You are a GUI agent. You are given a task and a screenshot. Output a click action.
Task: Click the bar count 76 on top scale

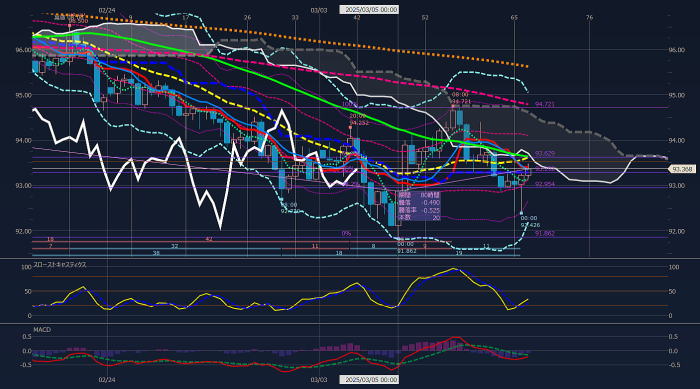point(589,17)
